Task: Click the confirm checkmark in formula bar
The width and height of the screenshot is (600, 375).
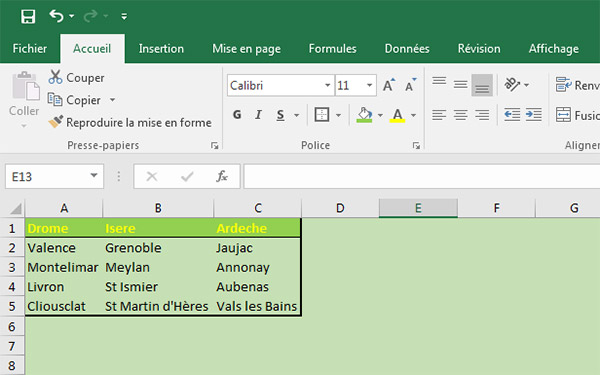Action: [x=187, y=176]
